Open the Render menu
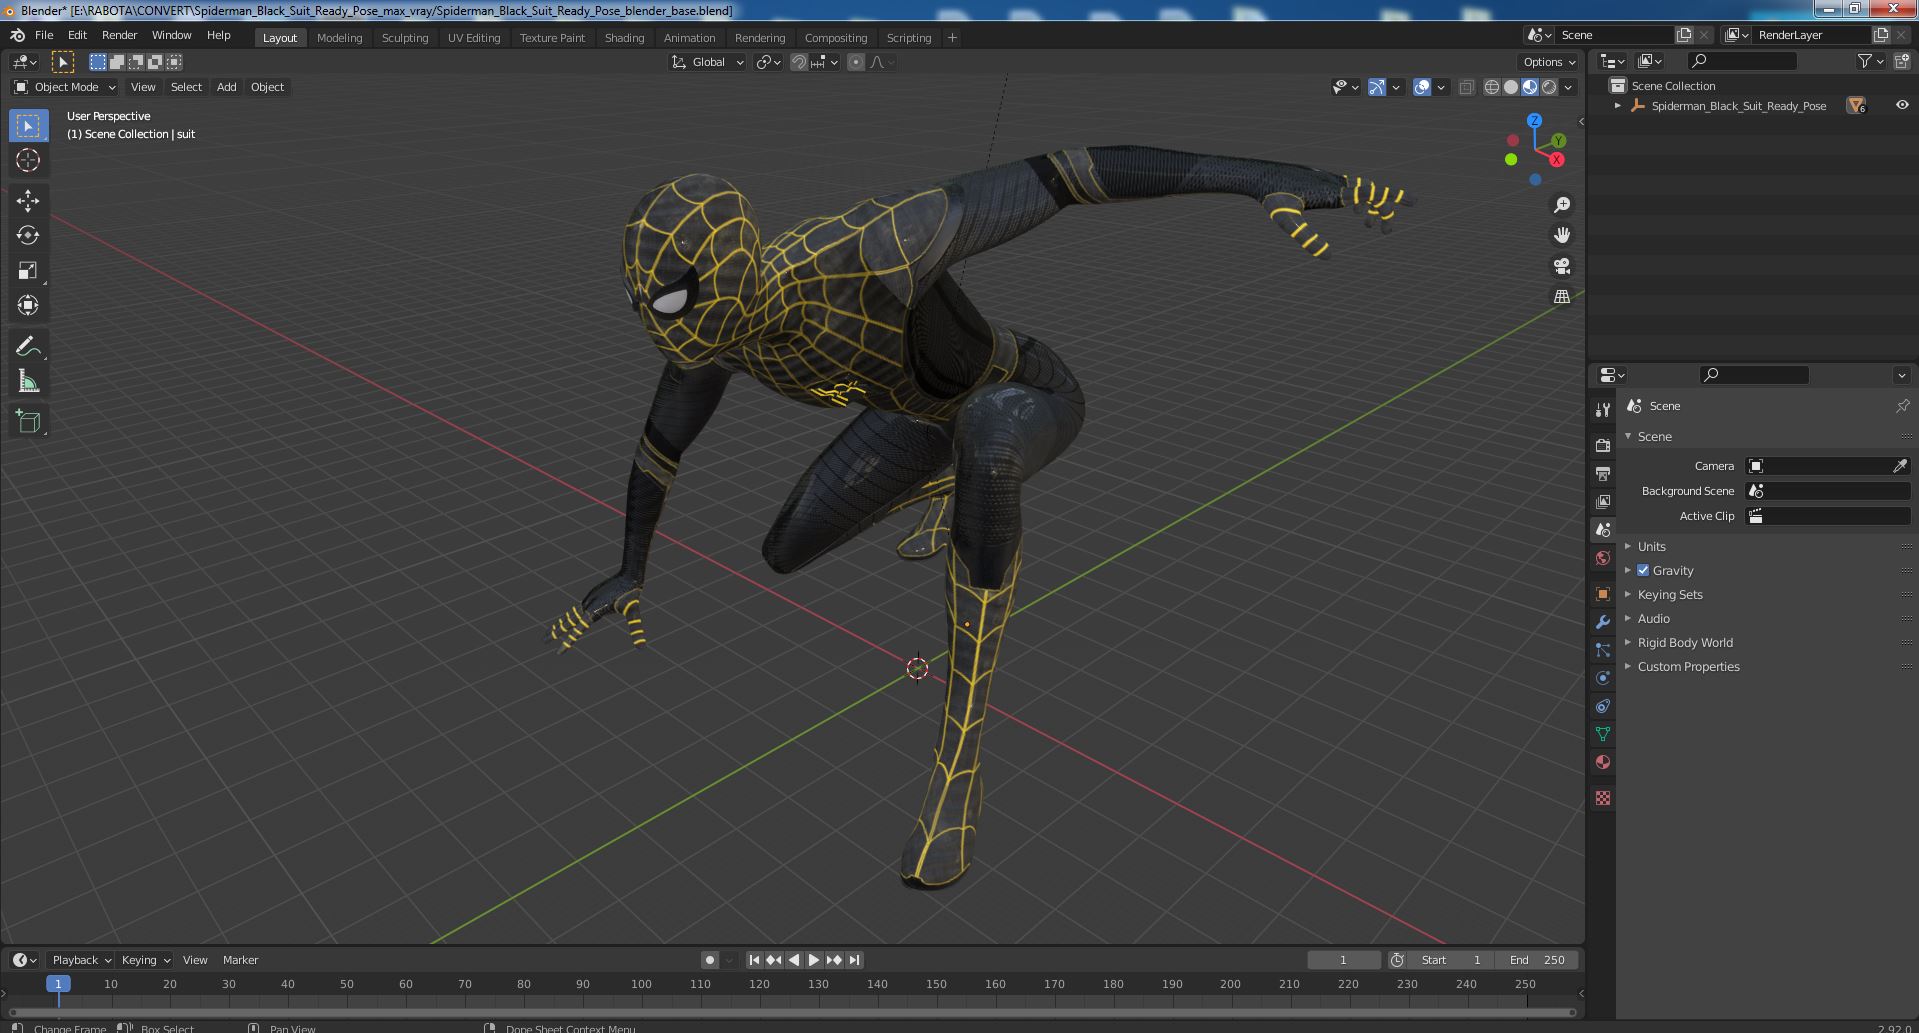Viewport: 1919px width, 1033px height. pos(119,35)
